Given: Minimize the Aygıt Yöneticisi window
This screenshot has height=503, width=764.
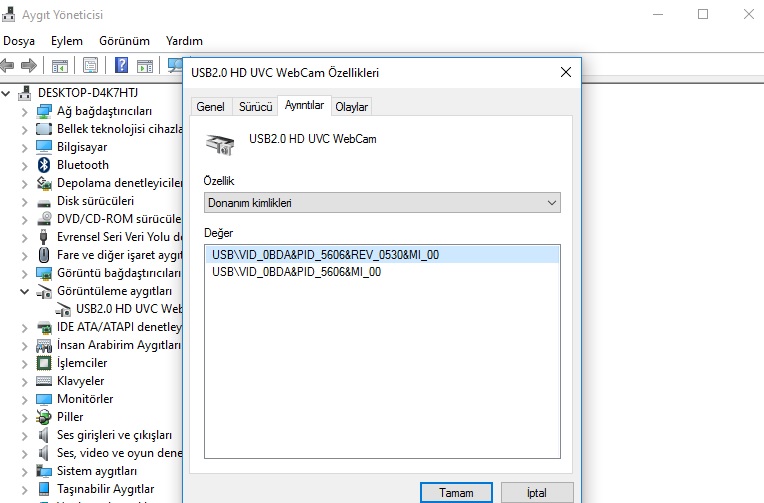Looking at the screenshot, I should [658, 14].
